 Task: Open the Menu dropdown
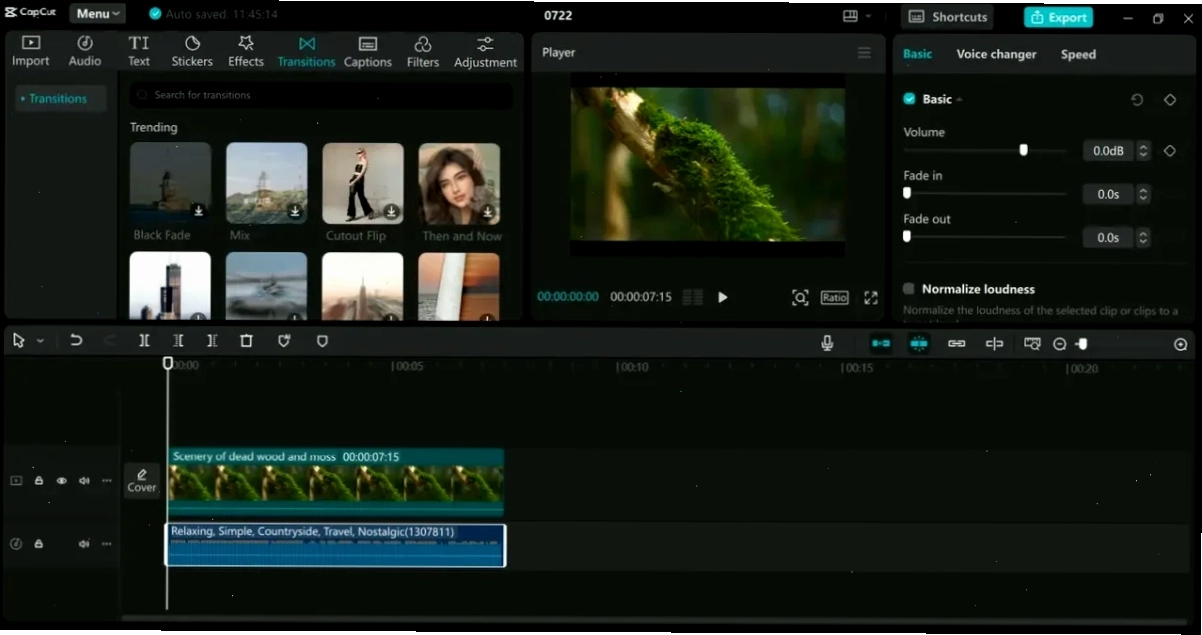pyautogui.click(x=97, y=14)
